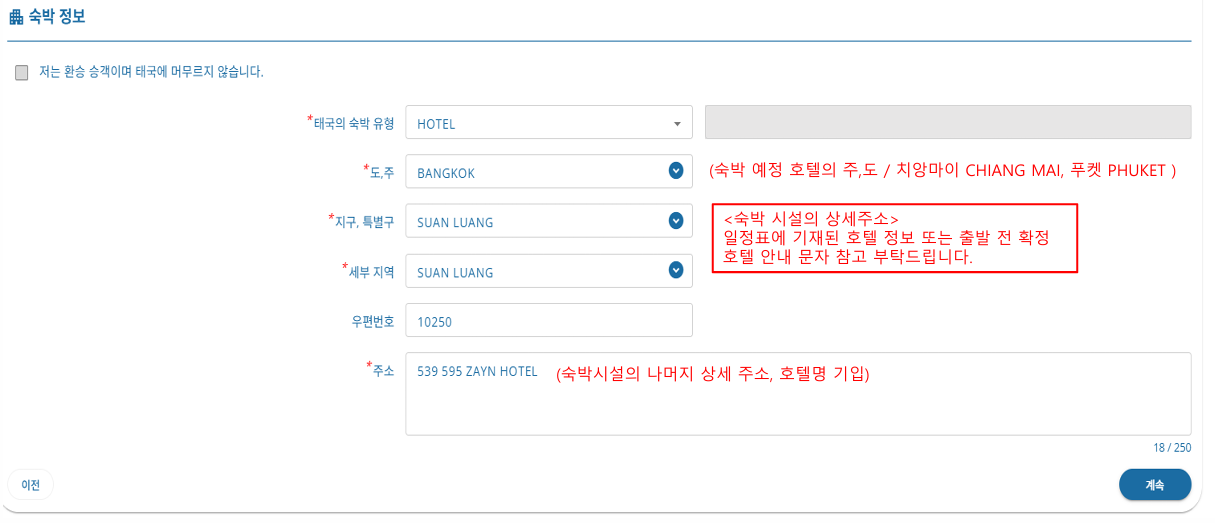
Task: Click the gray disabled field beside HOTEL
Action: click(x=948, y=122)
